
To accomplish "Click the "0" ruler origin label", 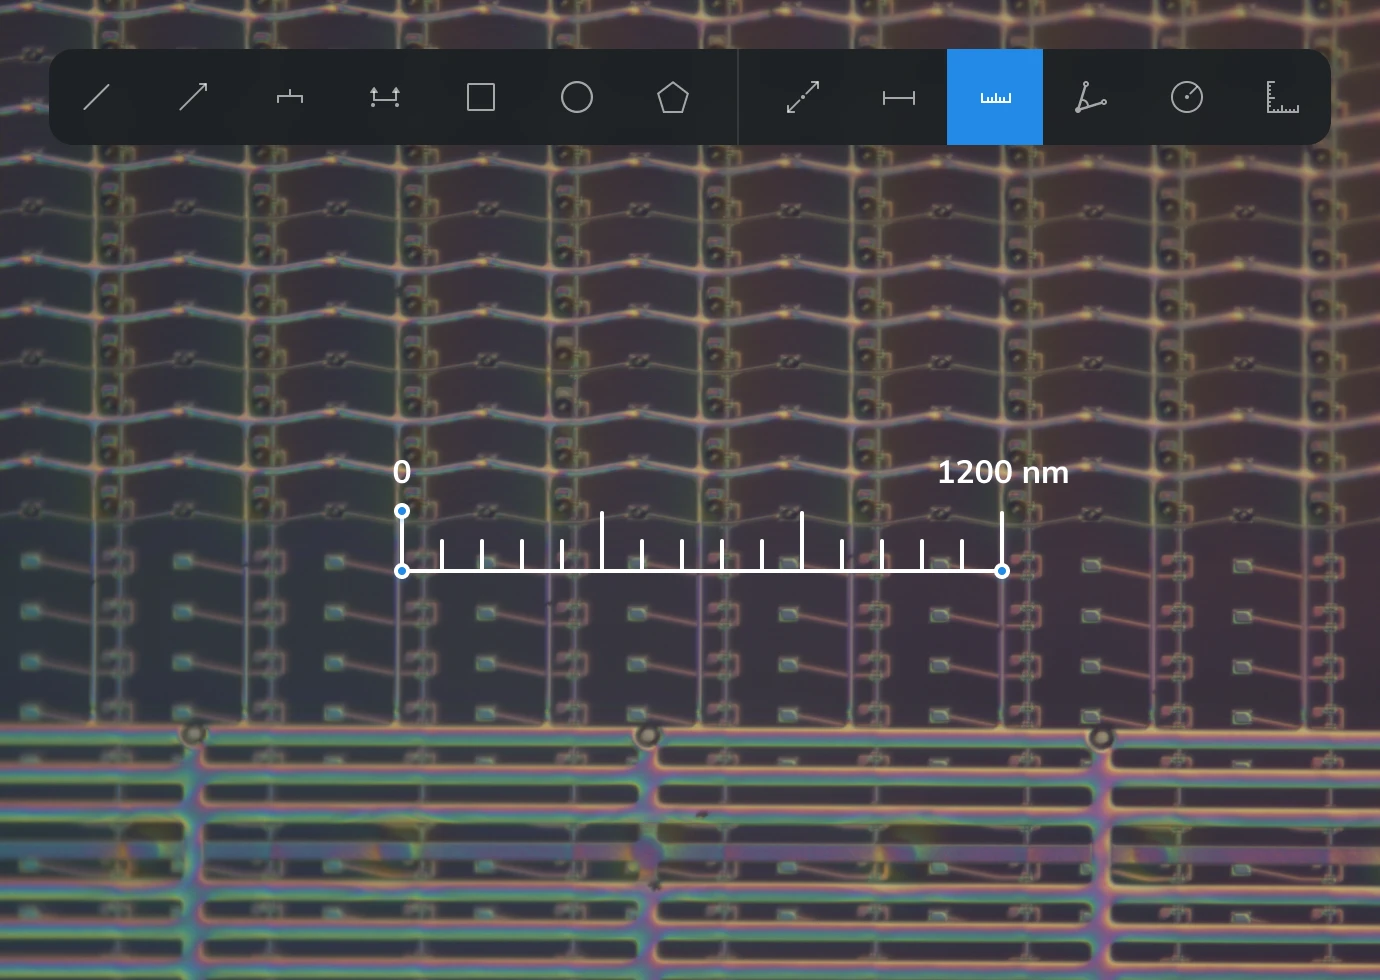I will click(402, 472).
